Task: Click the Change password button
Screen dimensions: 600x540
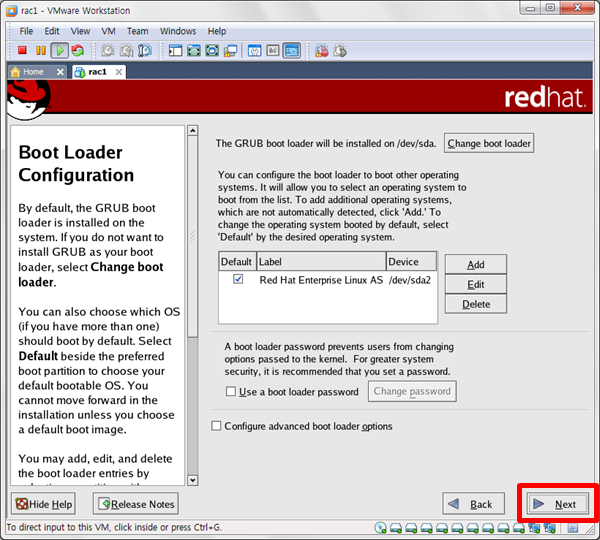Action: coord(412,391)
